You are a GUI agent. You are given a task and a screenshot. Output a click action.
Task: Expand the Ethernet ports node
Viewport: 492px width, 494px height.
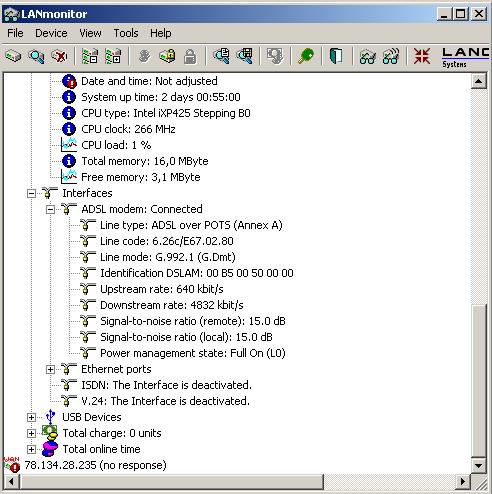pos(50,369)
